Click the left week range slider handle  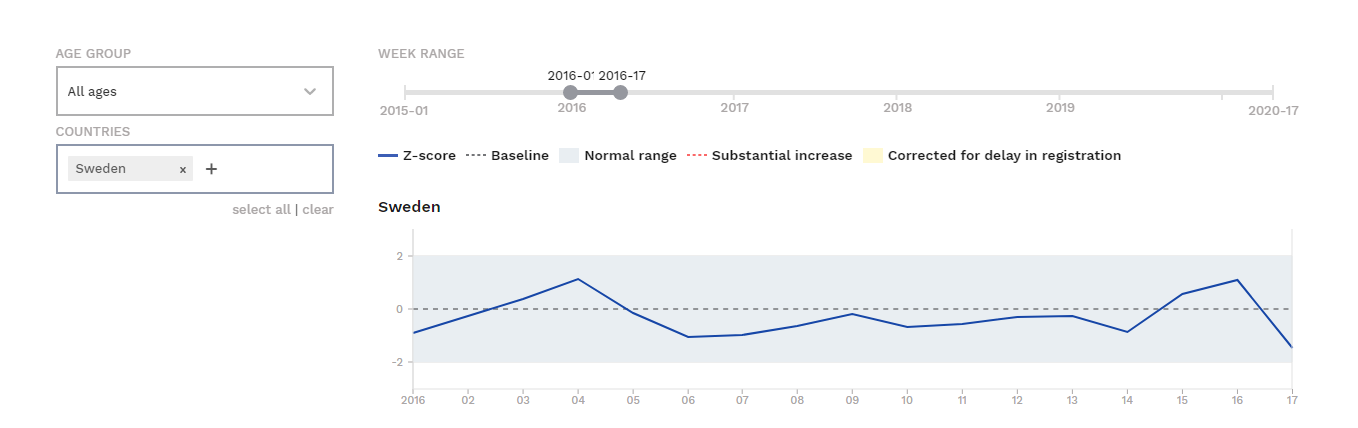570,93
